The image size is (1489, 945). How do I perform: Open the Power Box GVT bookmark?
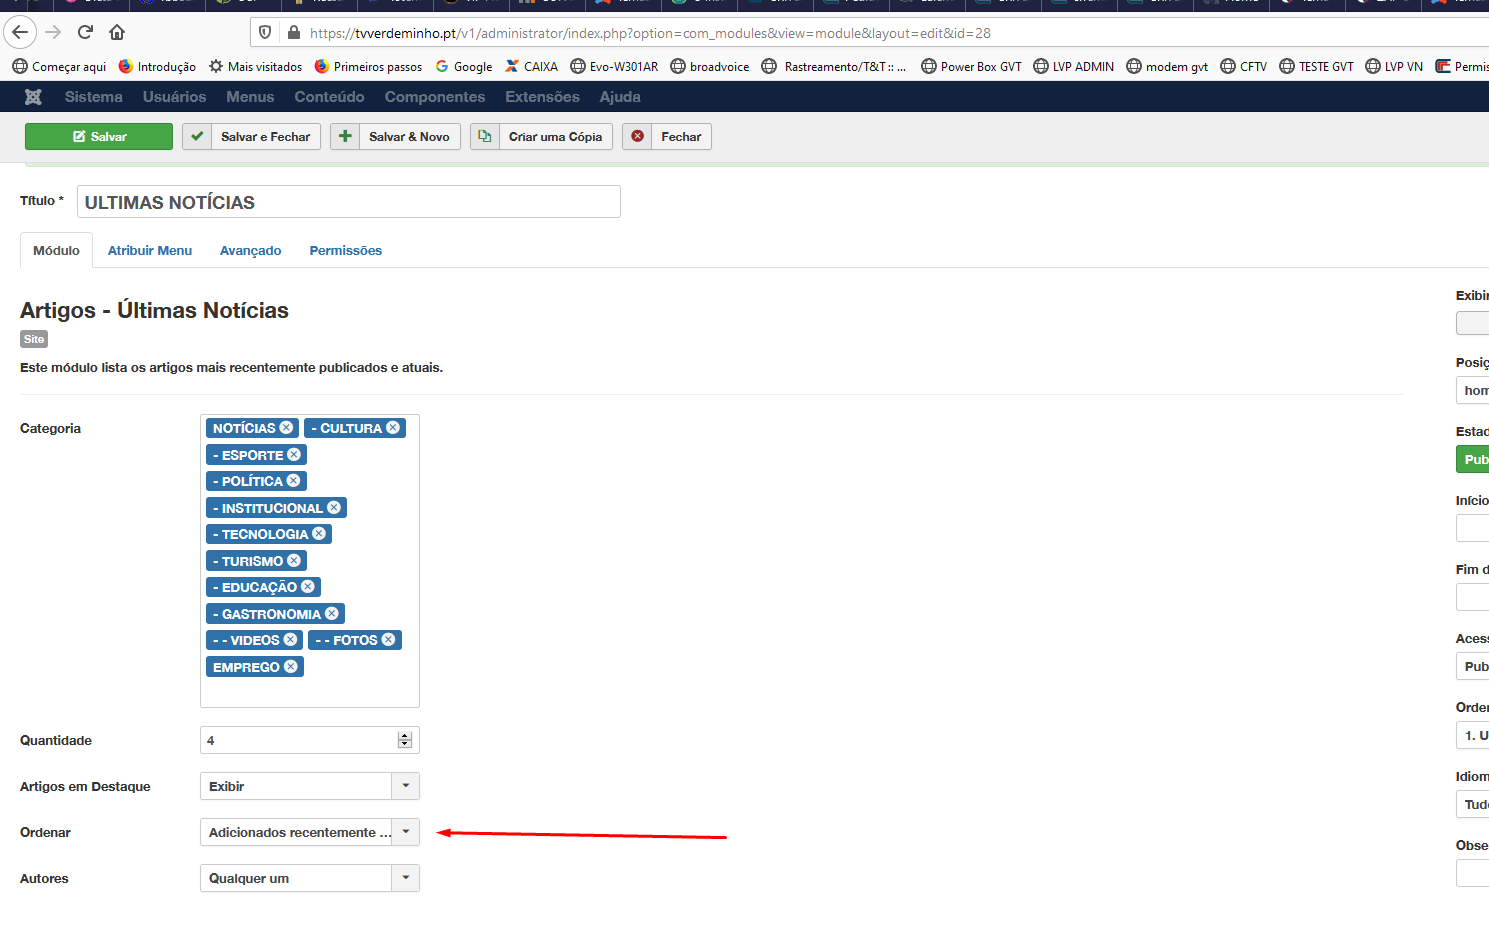pos(971,67)
